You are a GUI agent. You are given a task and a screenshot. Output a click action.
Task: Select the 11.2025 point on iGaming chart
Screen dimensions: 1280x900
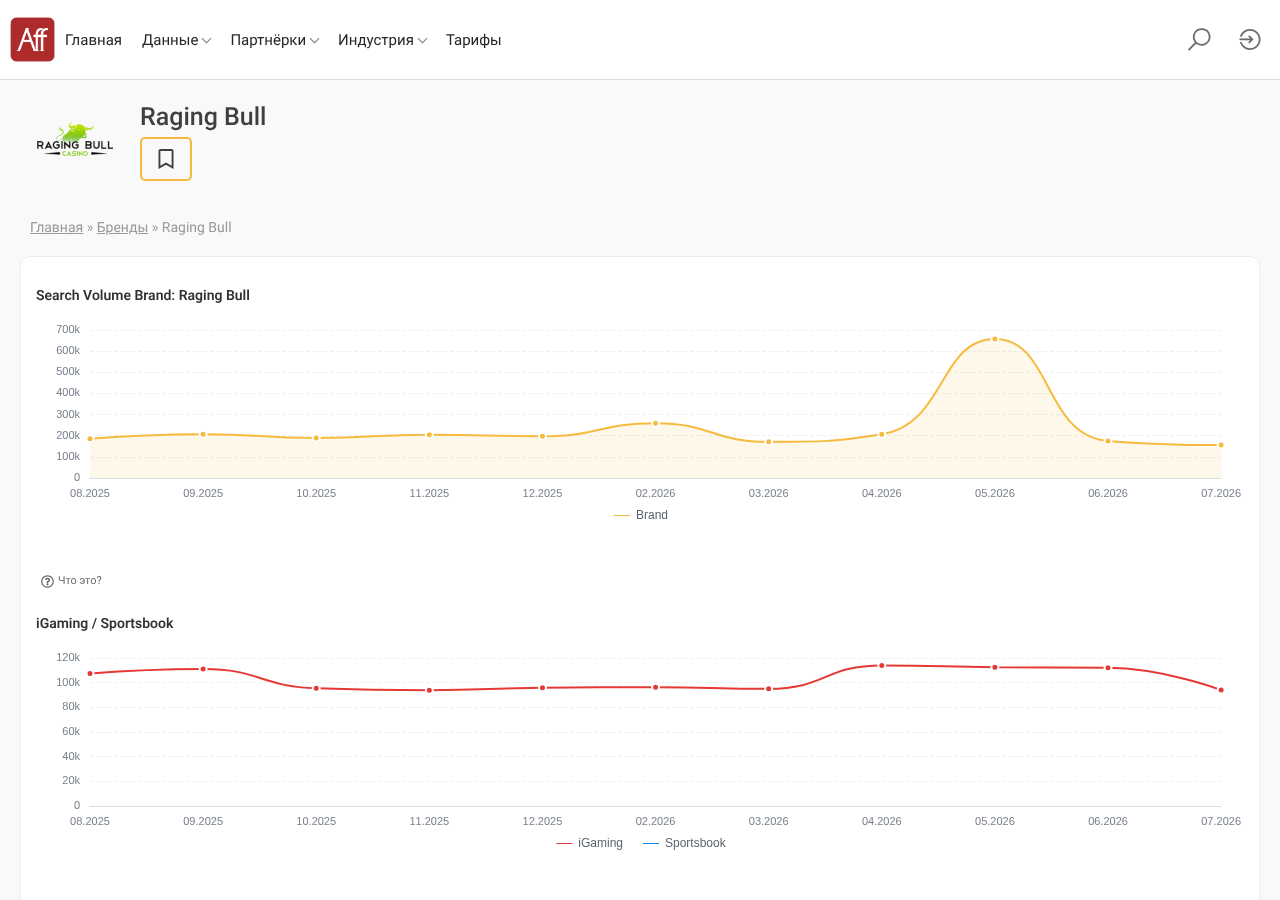pos(429,690)
